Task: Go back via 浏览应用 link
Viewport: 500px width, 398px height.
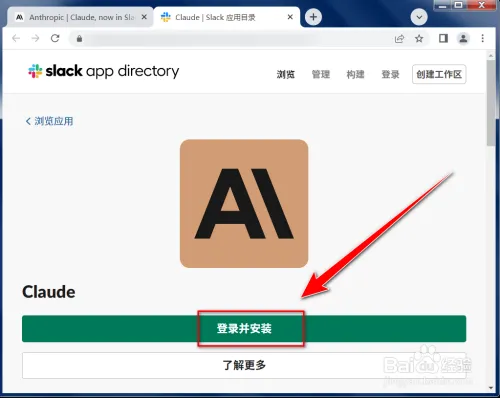Action: click(49, 121)
